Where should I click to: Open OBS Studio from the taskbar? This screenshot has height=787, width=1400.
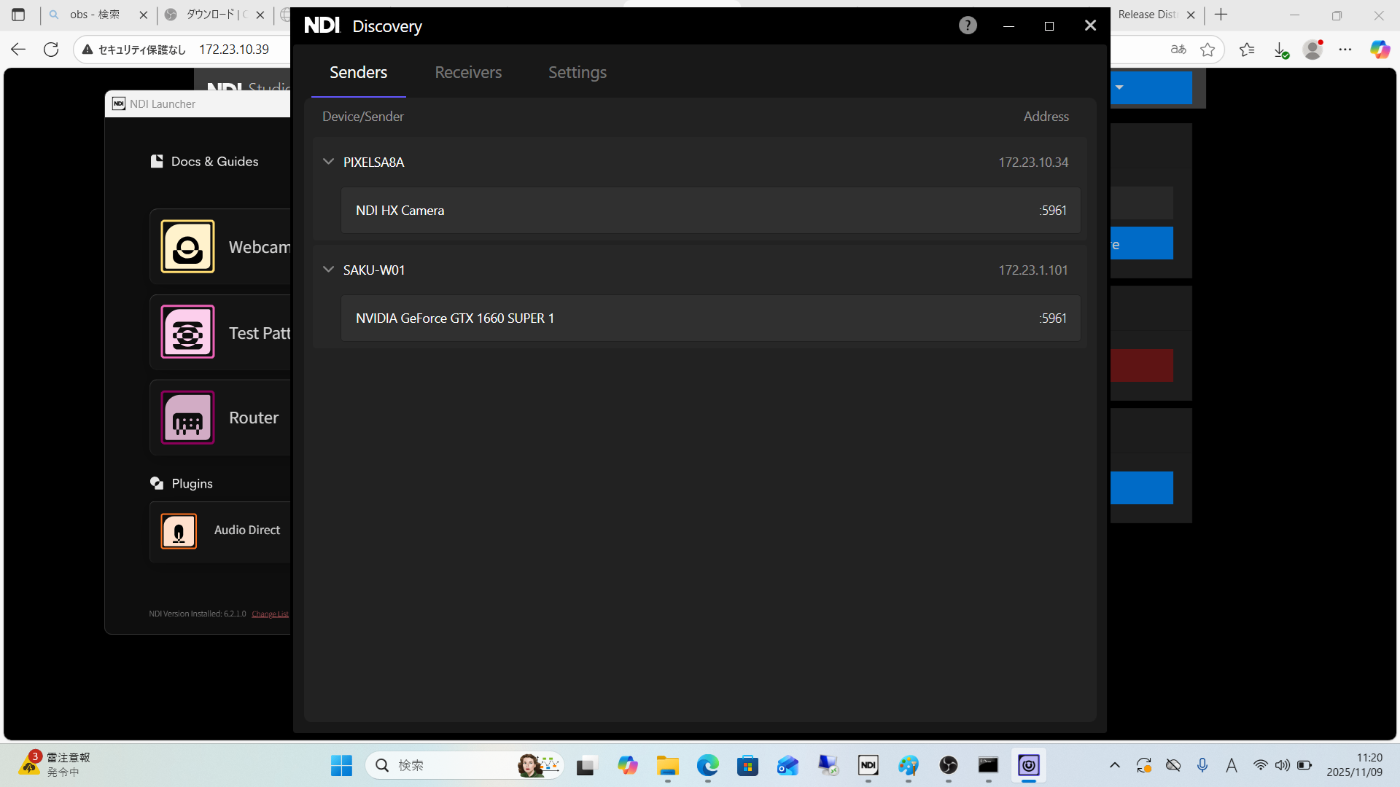coord(948,766)
